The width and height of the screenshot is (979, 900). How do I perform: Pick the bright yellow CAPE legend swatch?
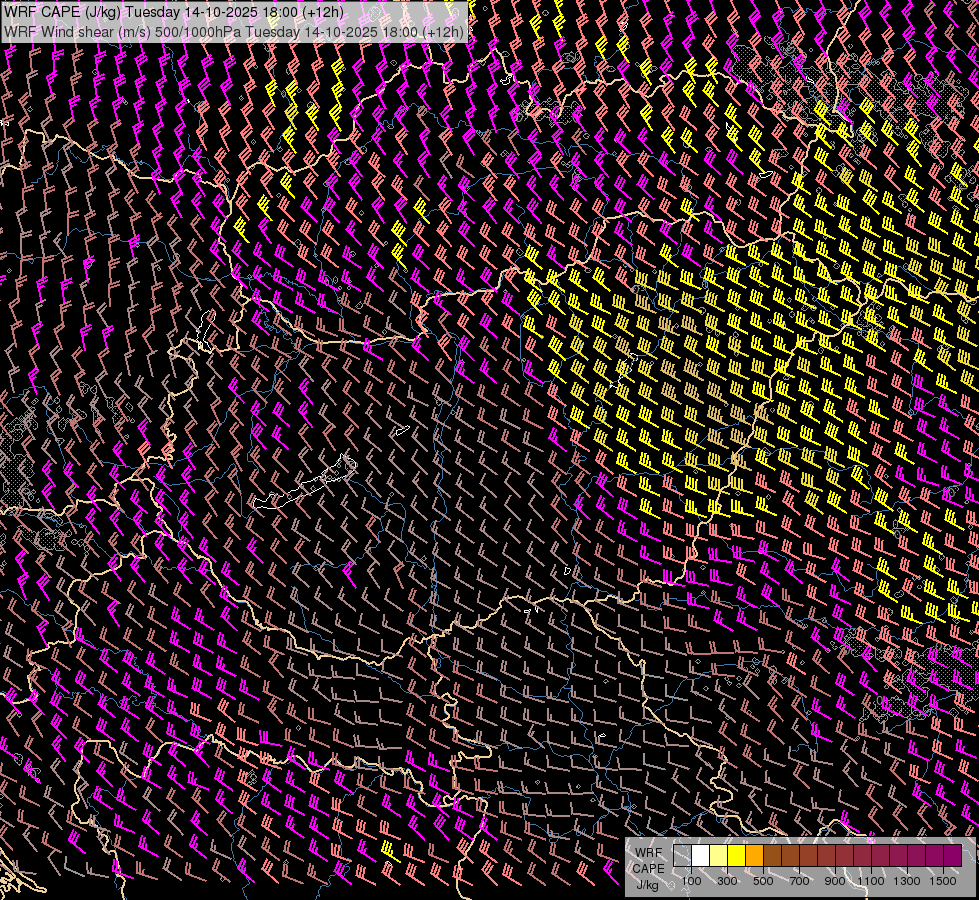736,856
